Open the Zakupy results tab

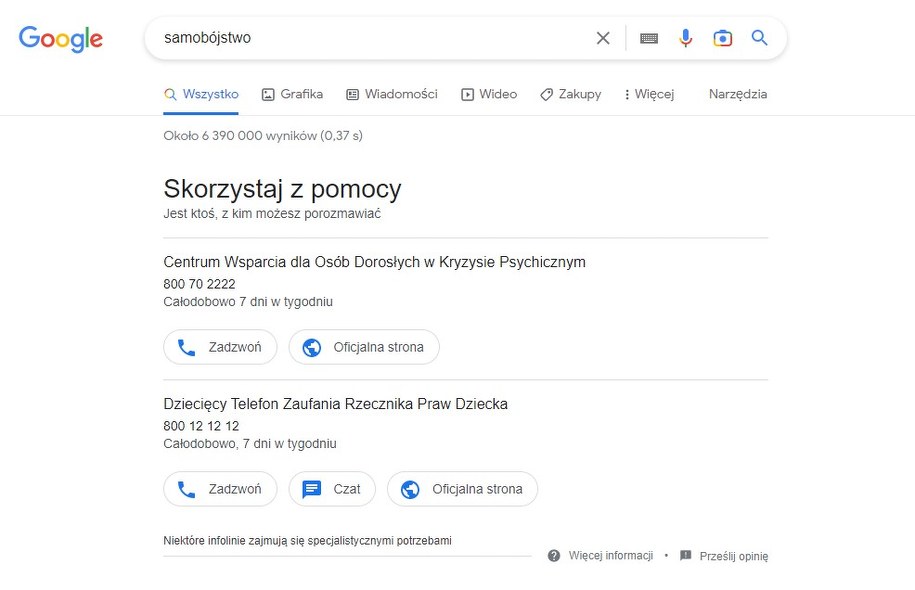pyautogui.click(x=570, y=93)
